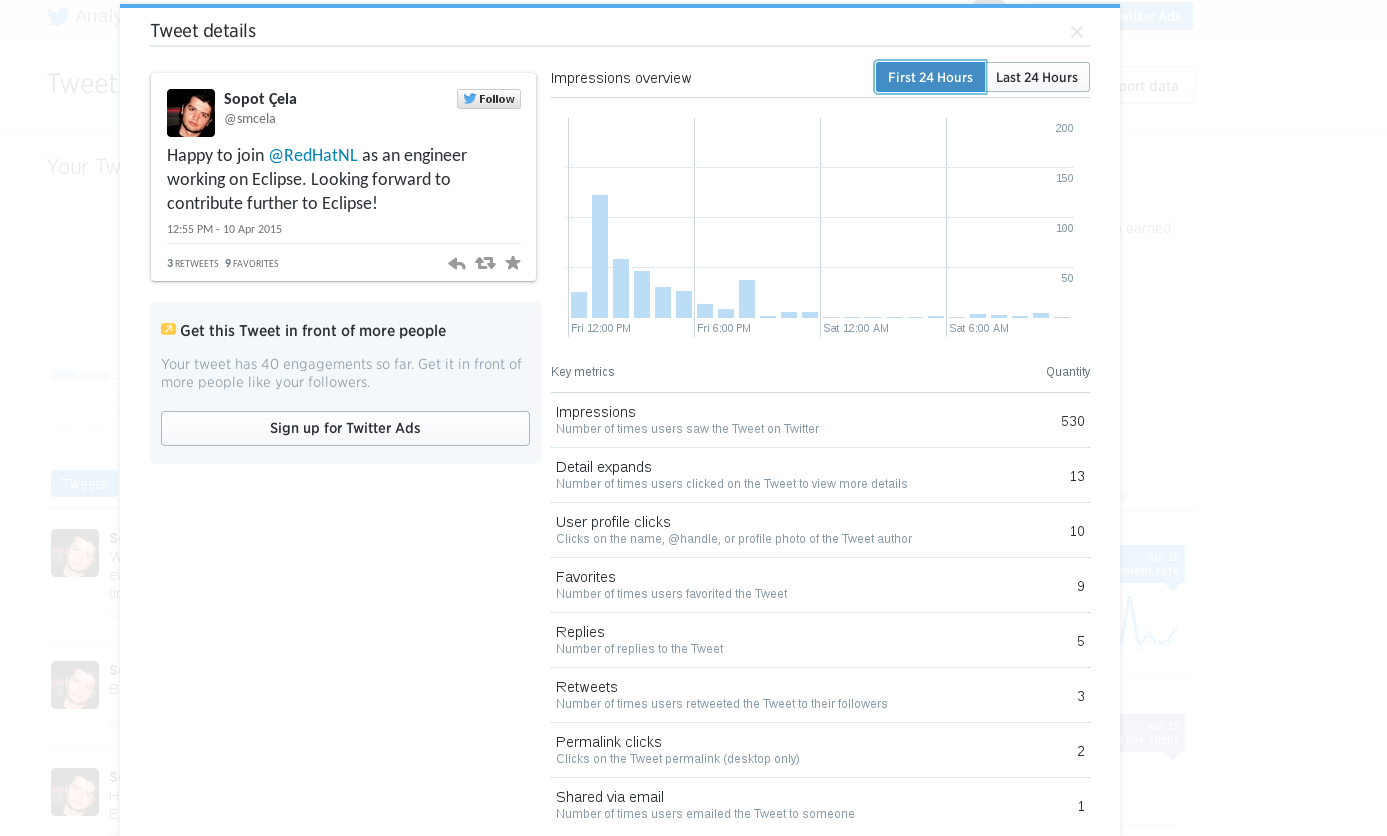Click the Twitter bird logo in background page
The width and height of the screenshot is (1387, 836).
tap(59, 16)
